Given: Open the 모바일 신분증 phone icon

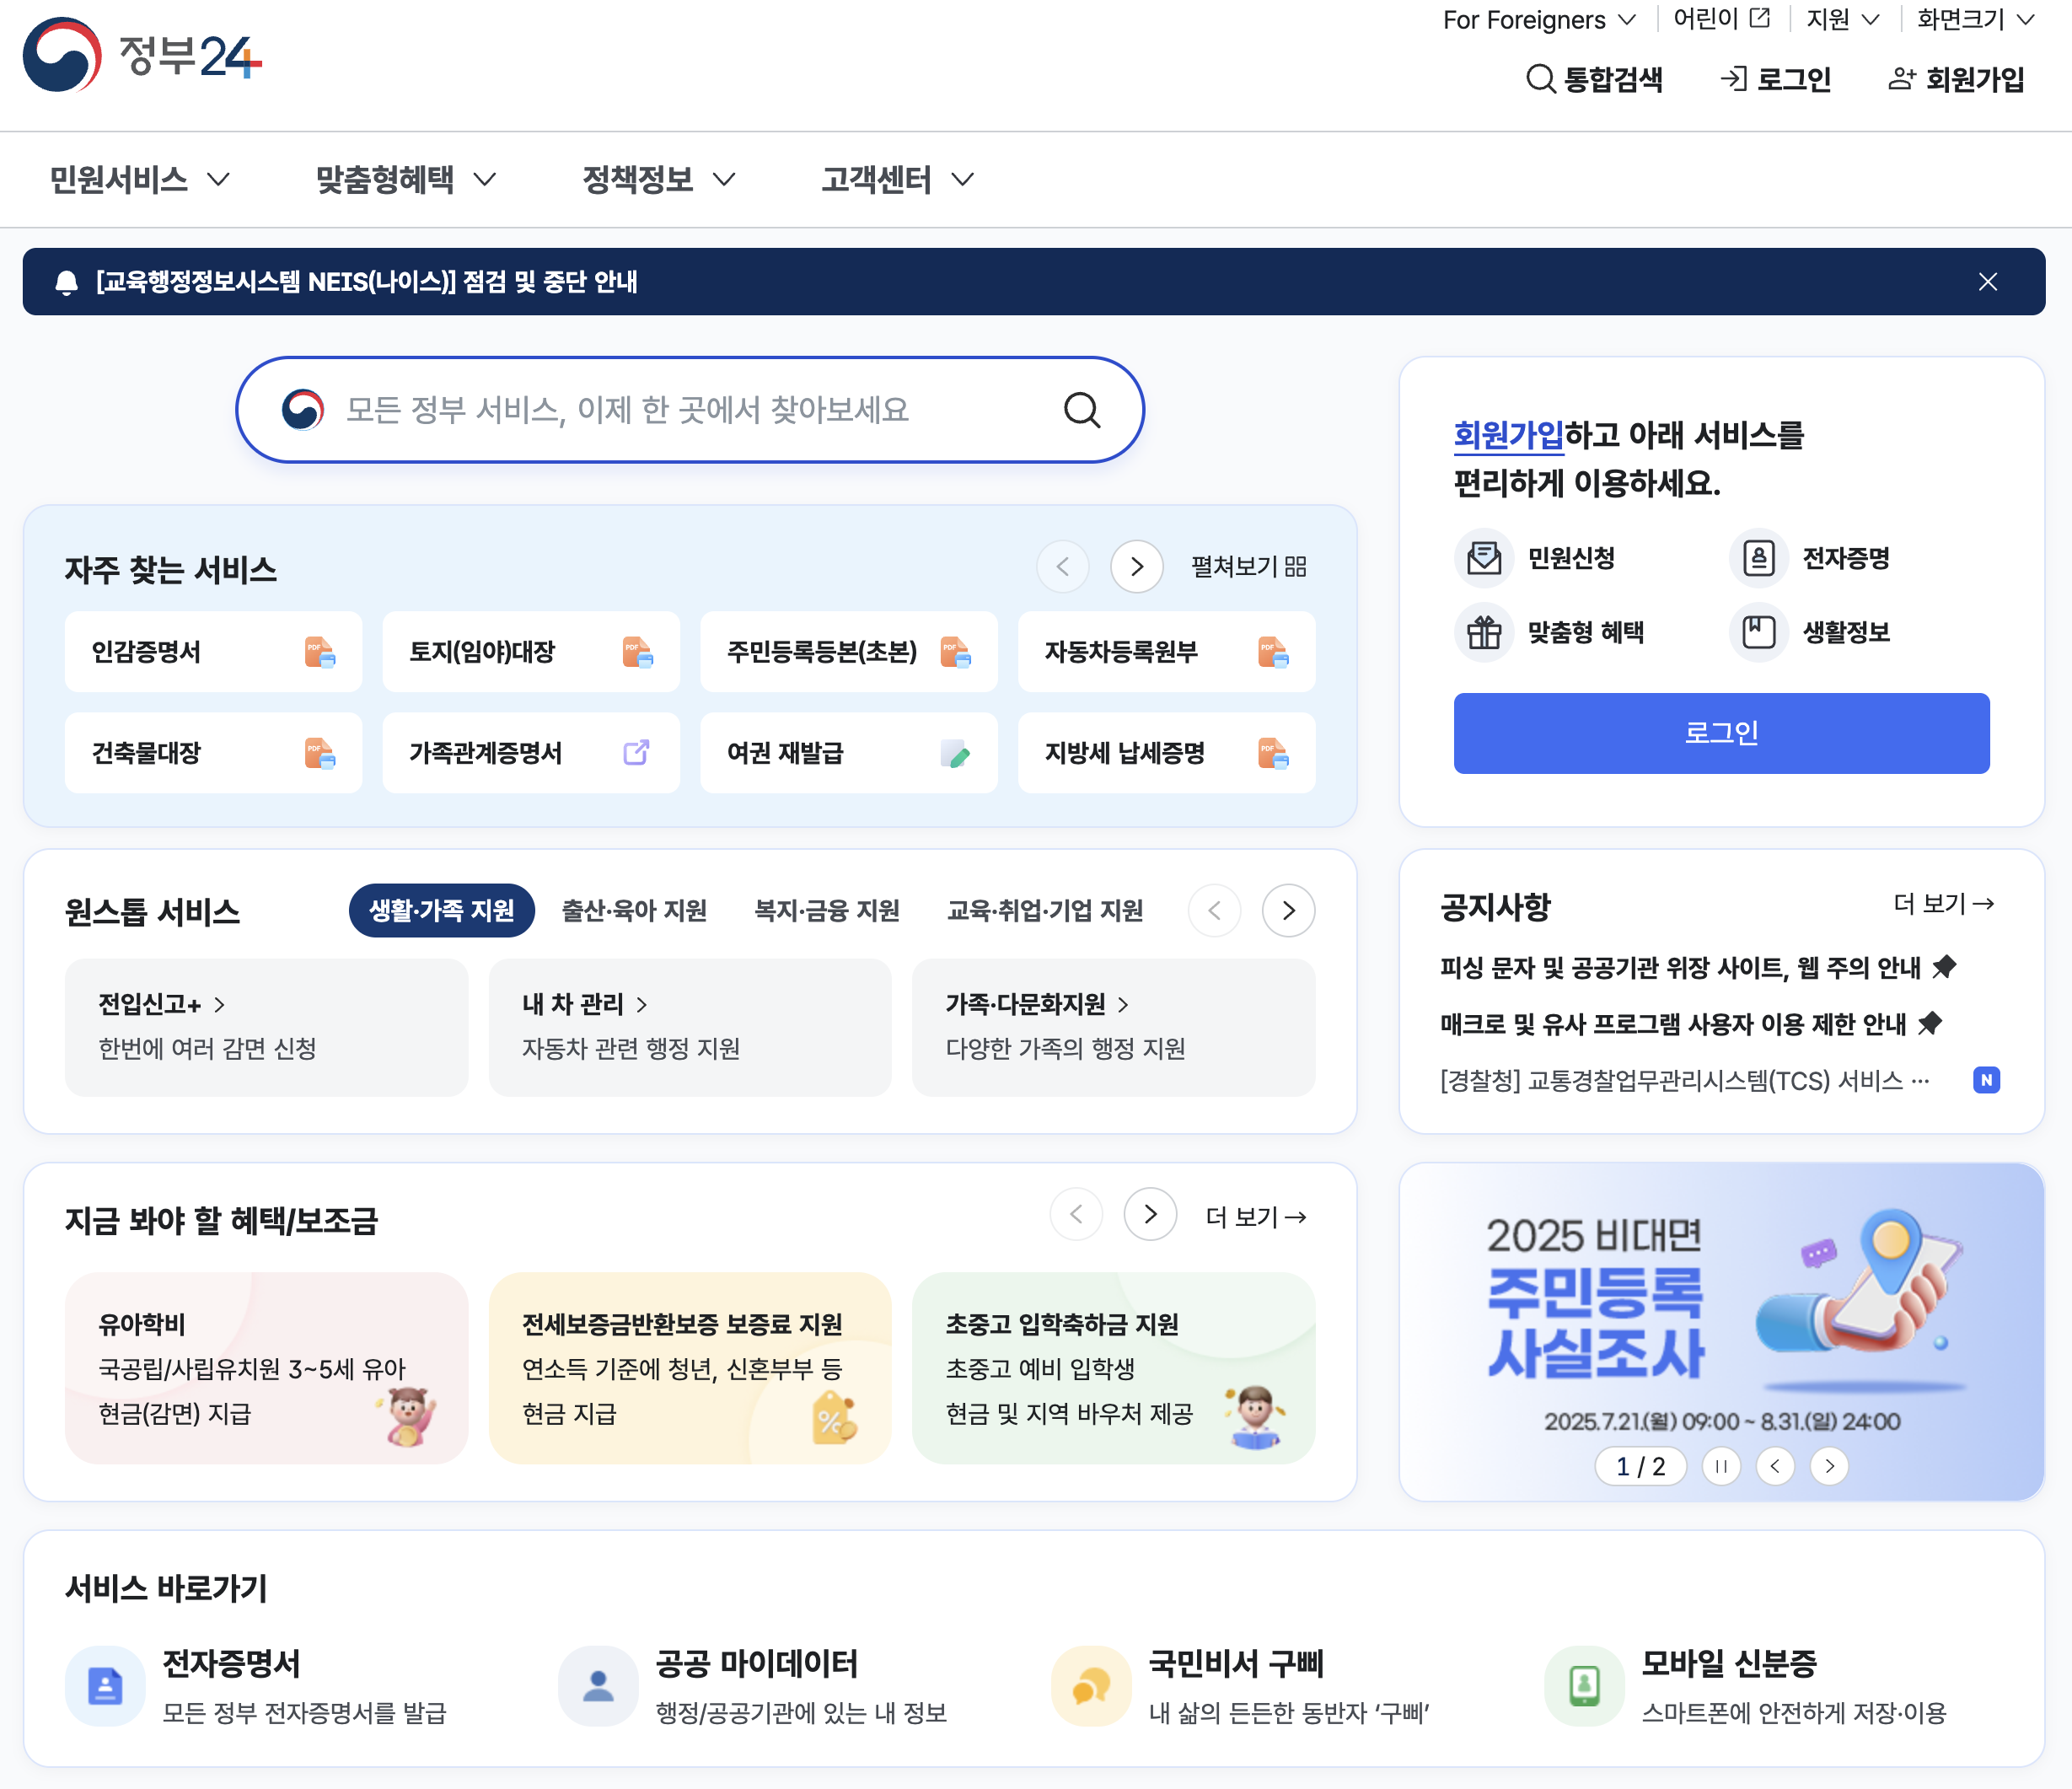Looking at the screenshot, I should click(x=1583, y=1686).
